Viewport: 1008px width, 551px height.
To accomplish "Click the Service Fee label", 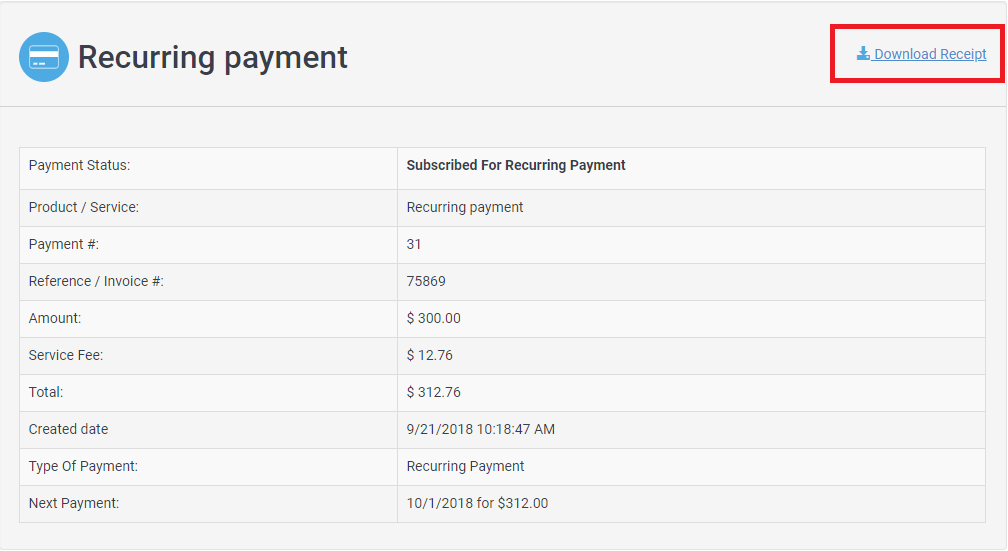I will pyautogui.click(x=66, y=355).
